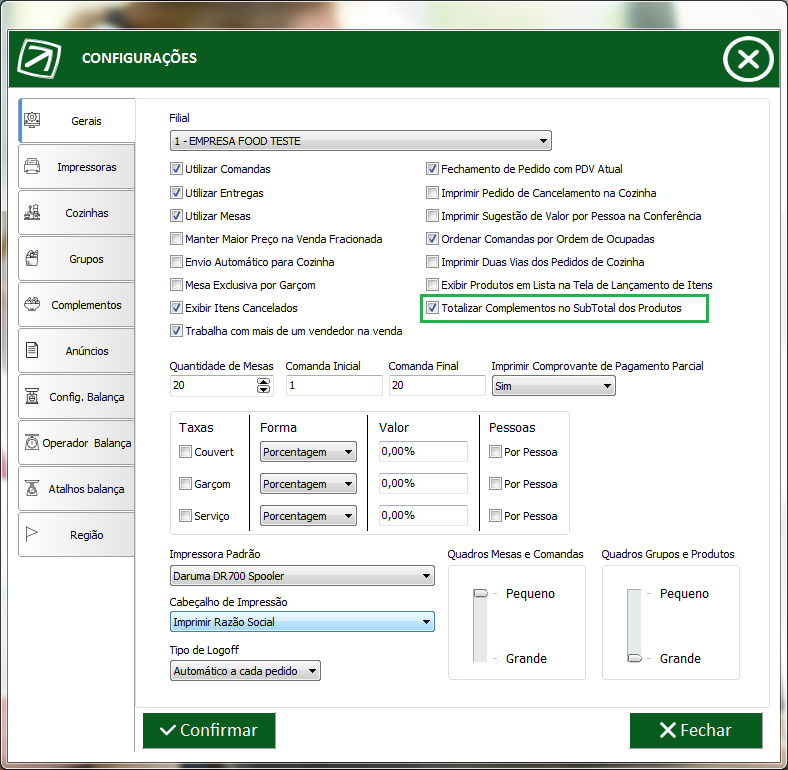
Task: Click the Cozinhas kitchen icon
Action: [32, 213]
